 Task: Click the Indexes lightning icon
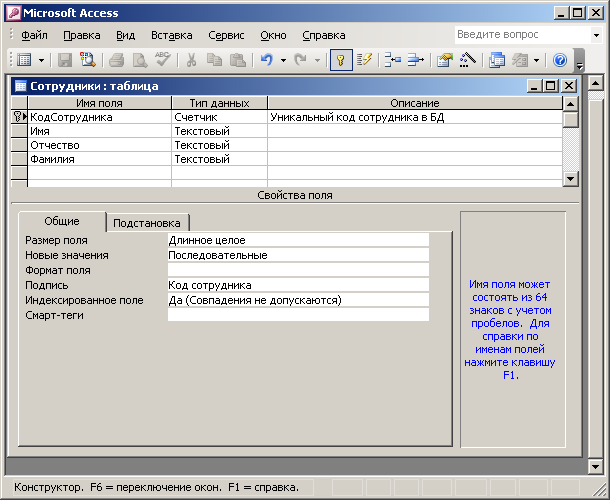coord(364,60)
